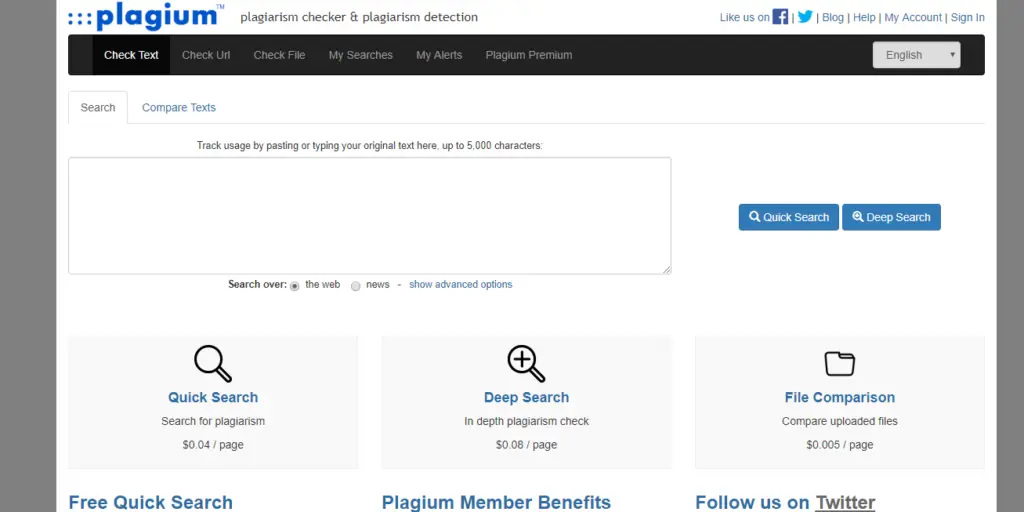Click the 'Free Quick Search' heading
This screenshot has width=1024, height=512.
pos(151,502)
